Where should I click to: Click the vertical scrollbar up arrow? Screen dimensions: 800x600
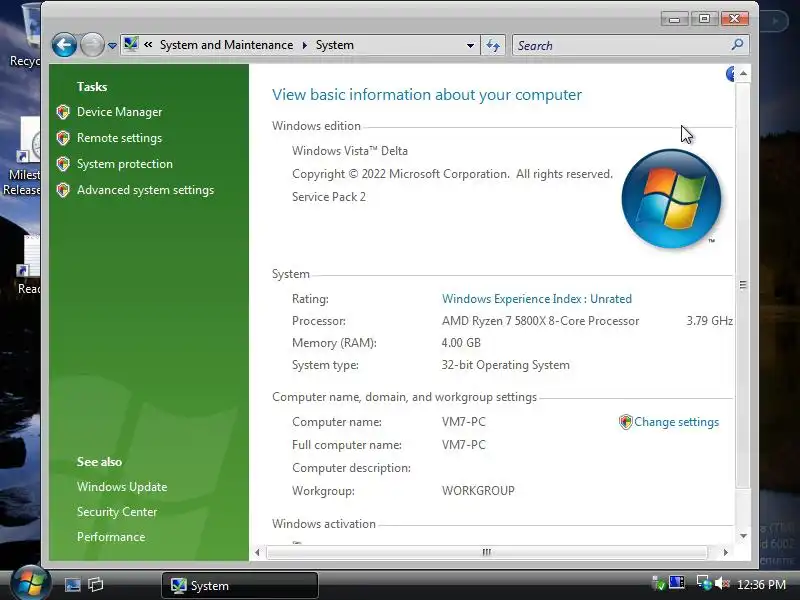743,74
